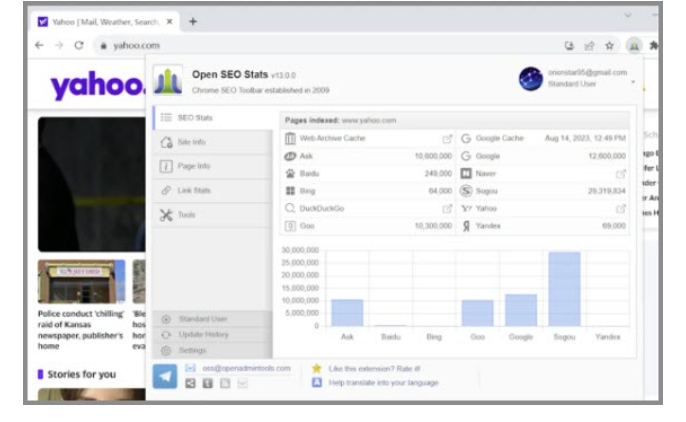The height and width of the screenshot is (422, 686).
Task: Select the Link Stats tab
Action: [x=213, y=191]
